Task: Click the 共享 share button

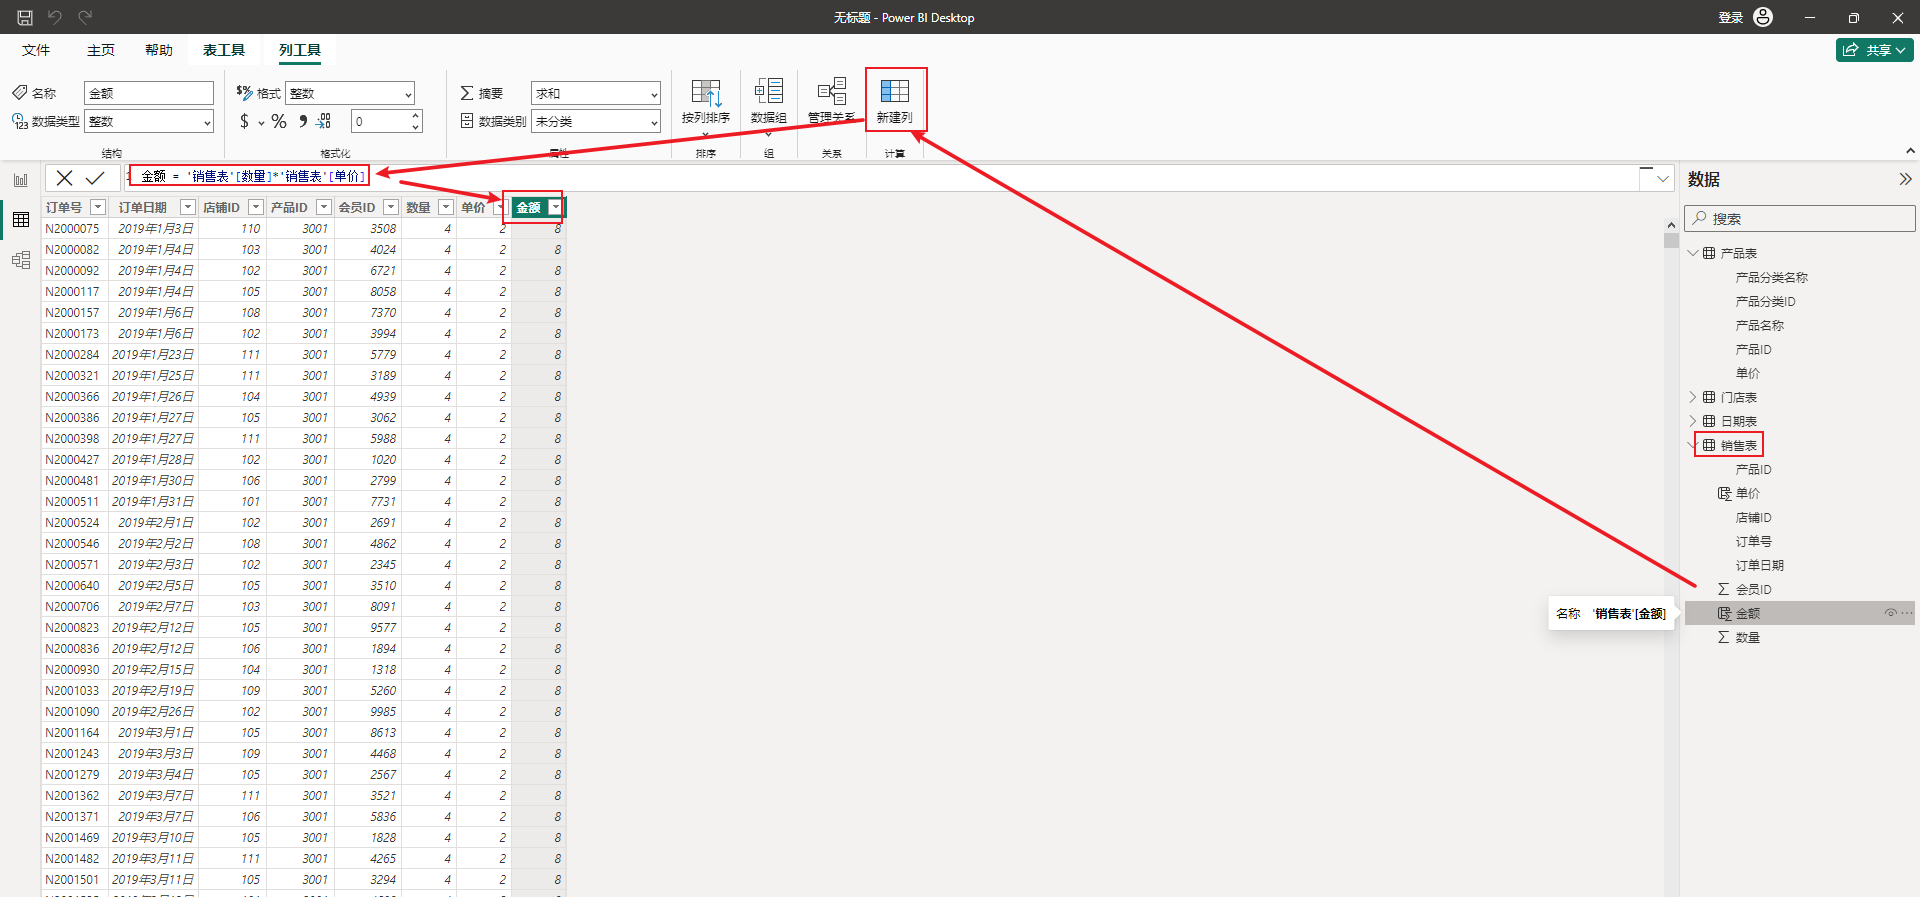Action: point(1874,50)
